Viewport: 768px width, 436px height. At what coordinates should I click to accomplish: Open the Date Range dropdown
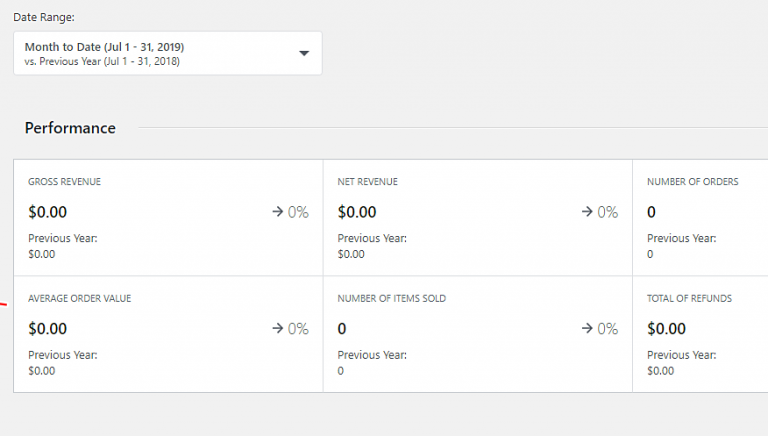coord(167,53)
